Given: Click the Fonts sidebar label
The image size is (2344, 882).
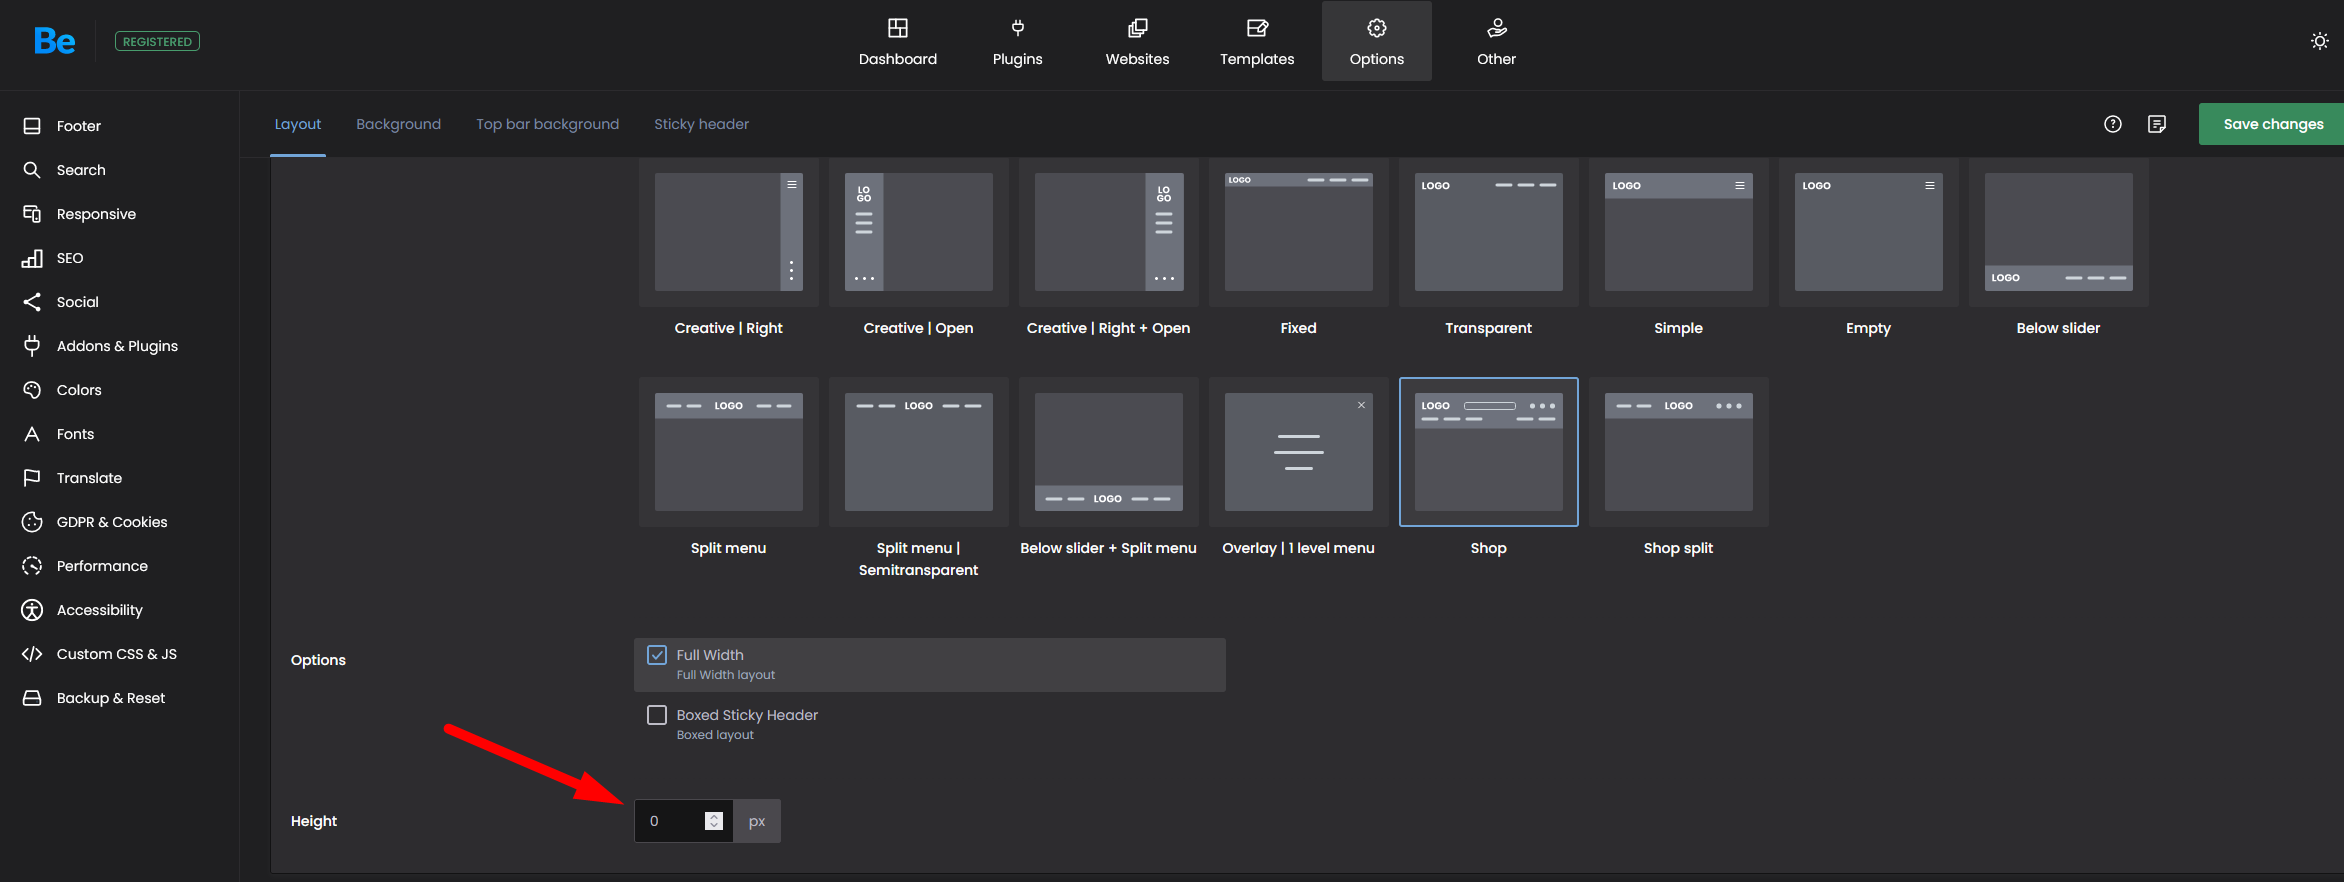Looking at the screenshot, I should 75,434.
